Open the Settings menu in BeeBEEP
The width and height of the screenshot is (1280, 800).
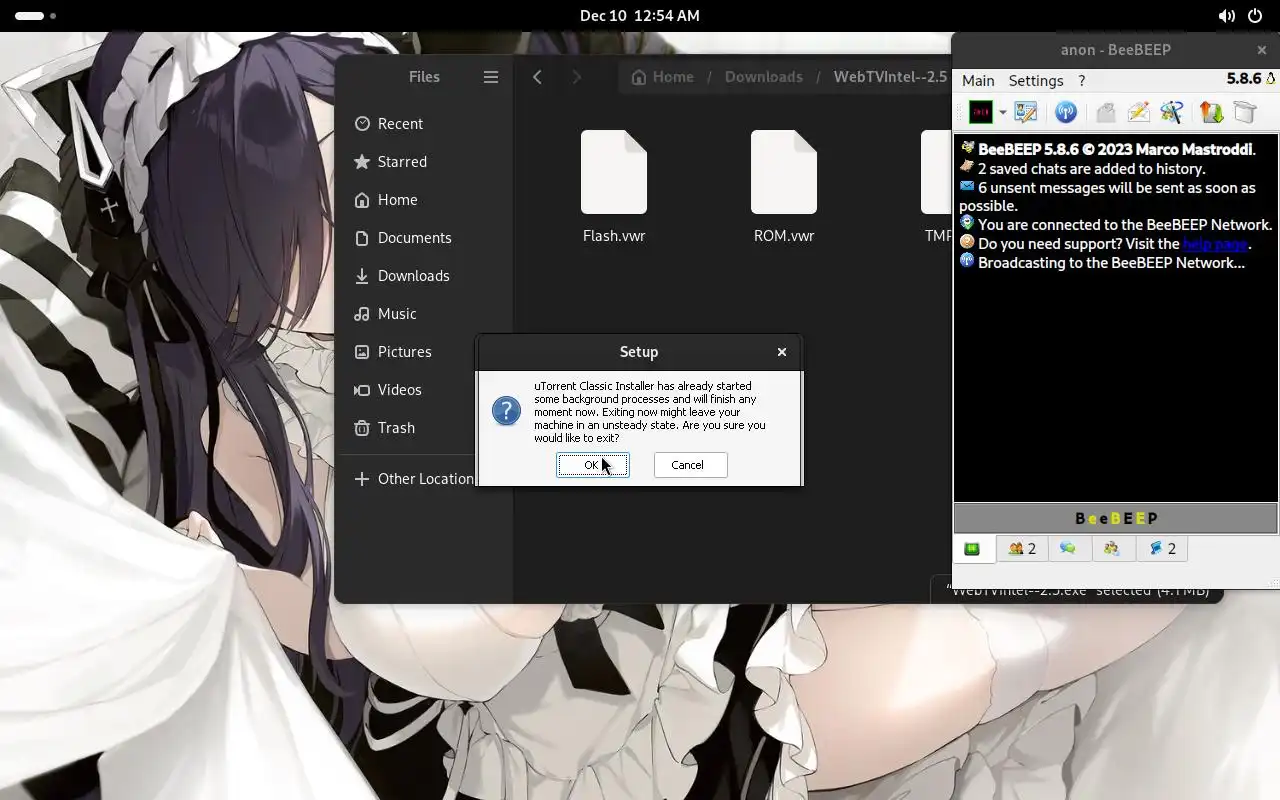[x=1036, y=81]
